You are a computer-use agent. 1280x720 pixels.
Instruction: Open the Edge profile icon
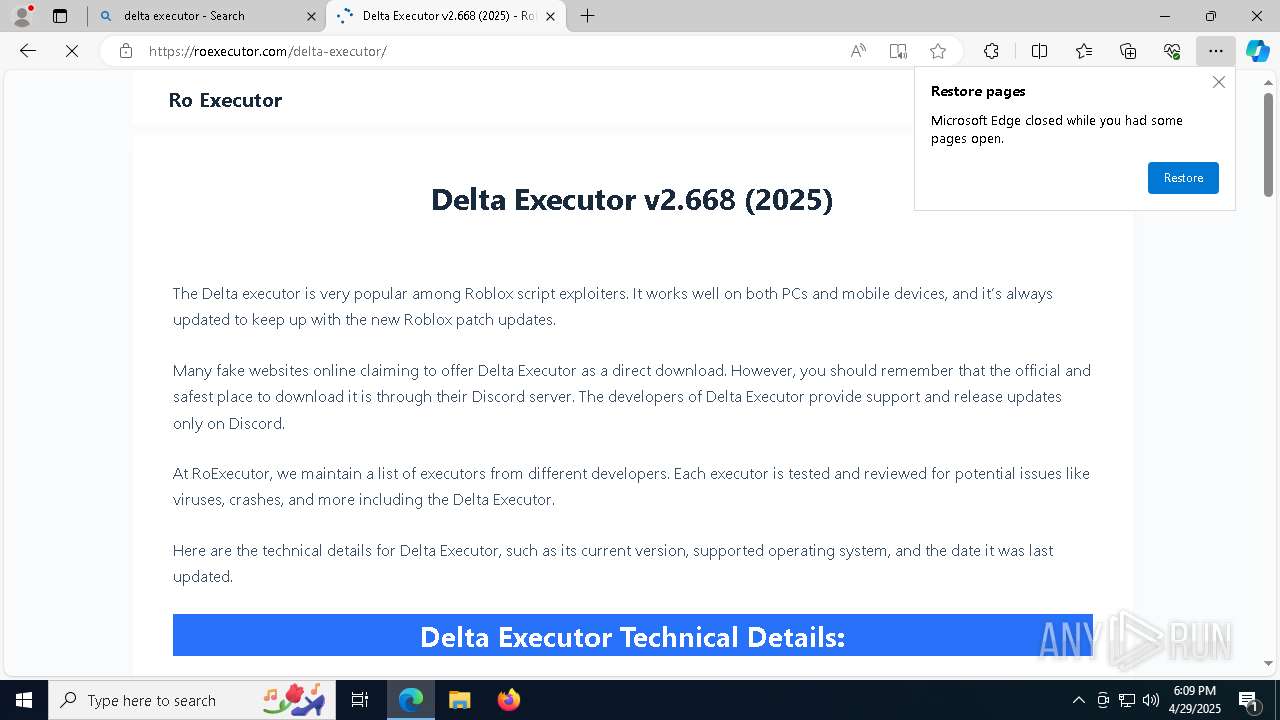22,16
